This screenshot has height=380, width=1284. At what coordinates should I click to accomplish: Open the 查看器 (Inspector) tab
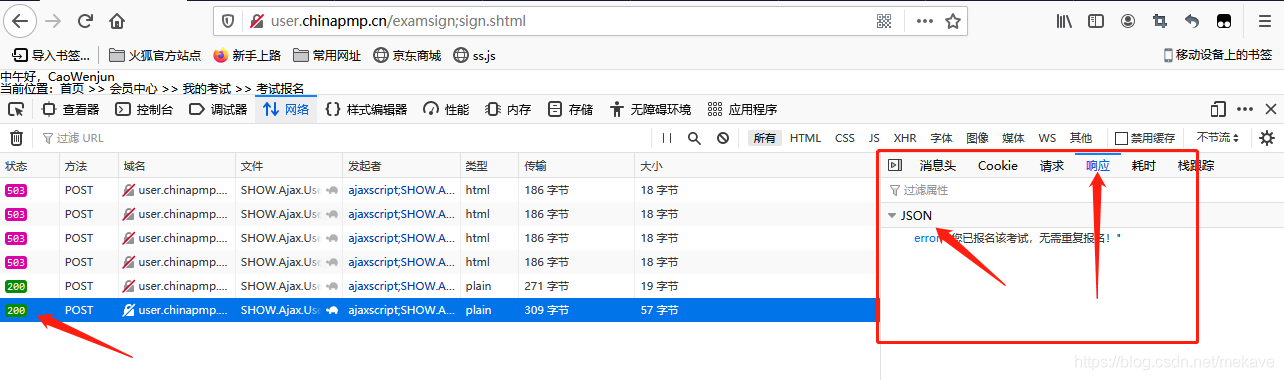[x=70, y=109]
